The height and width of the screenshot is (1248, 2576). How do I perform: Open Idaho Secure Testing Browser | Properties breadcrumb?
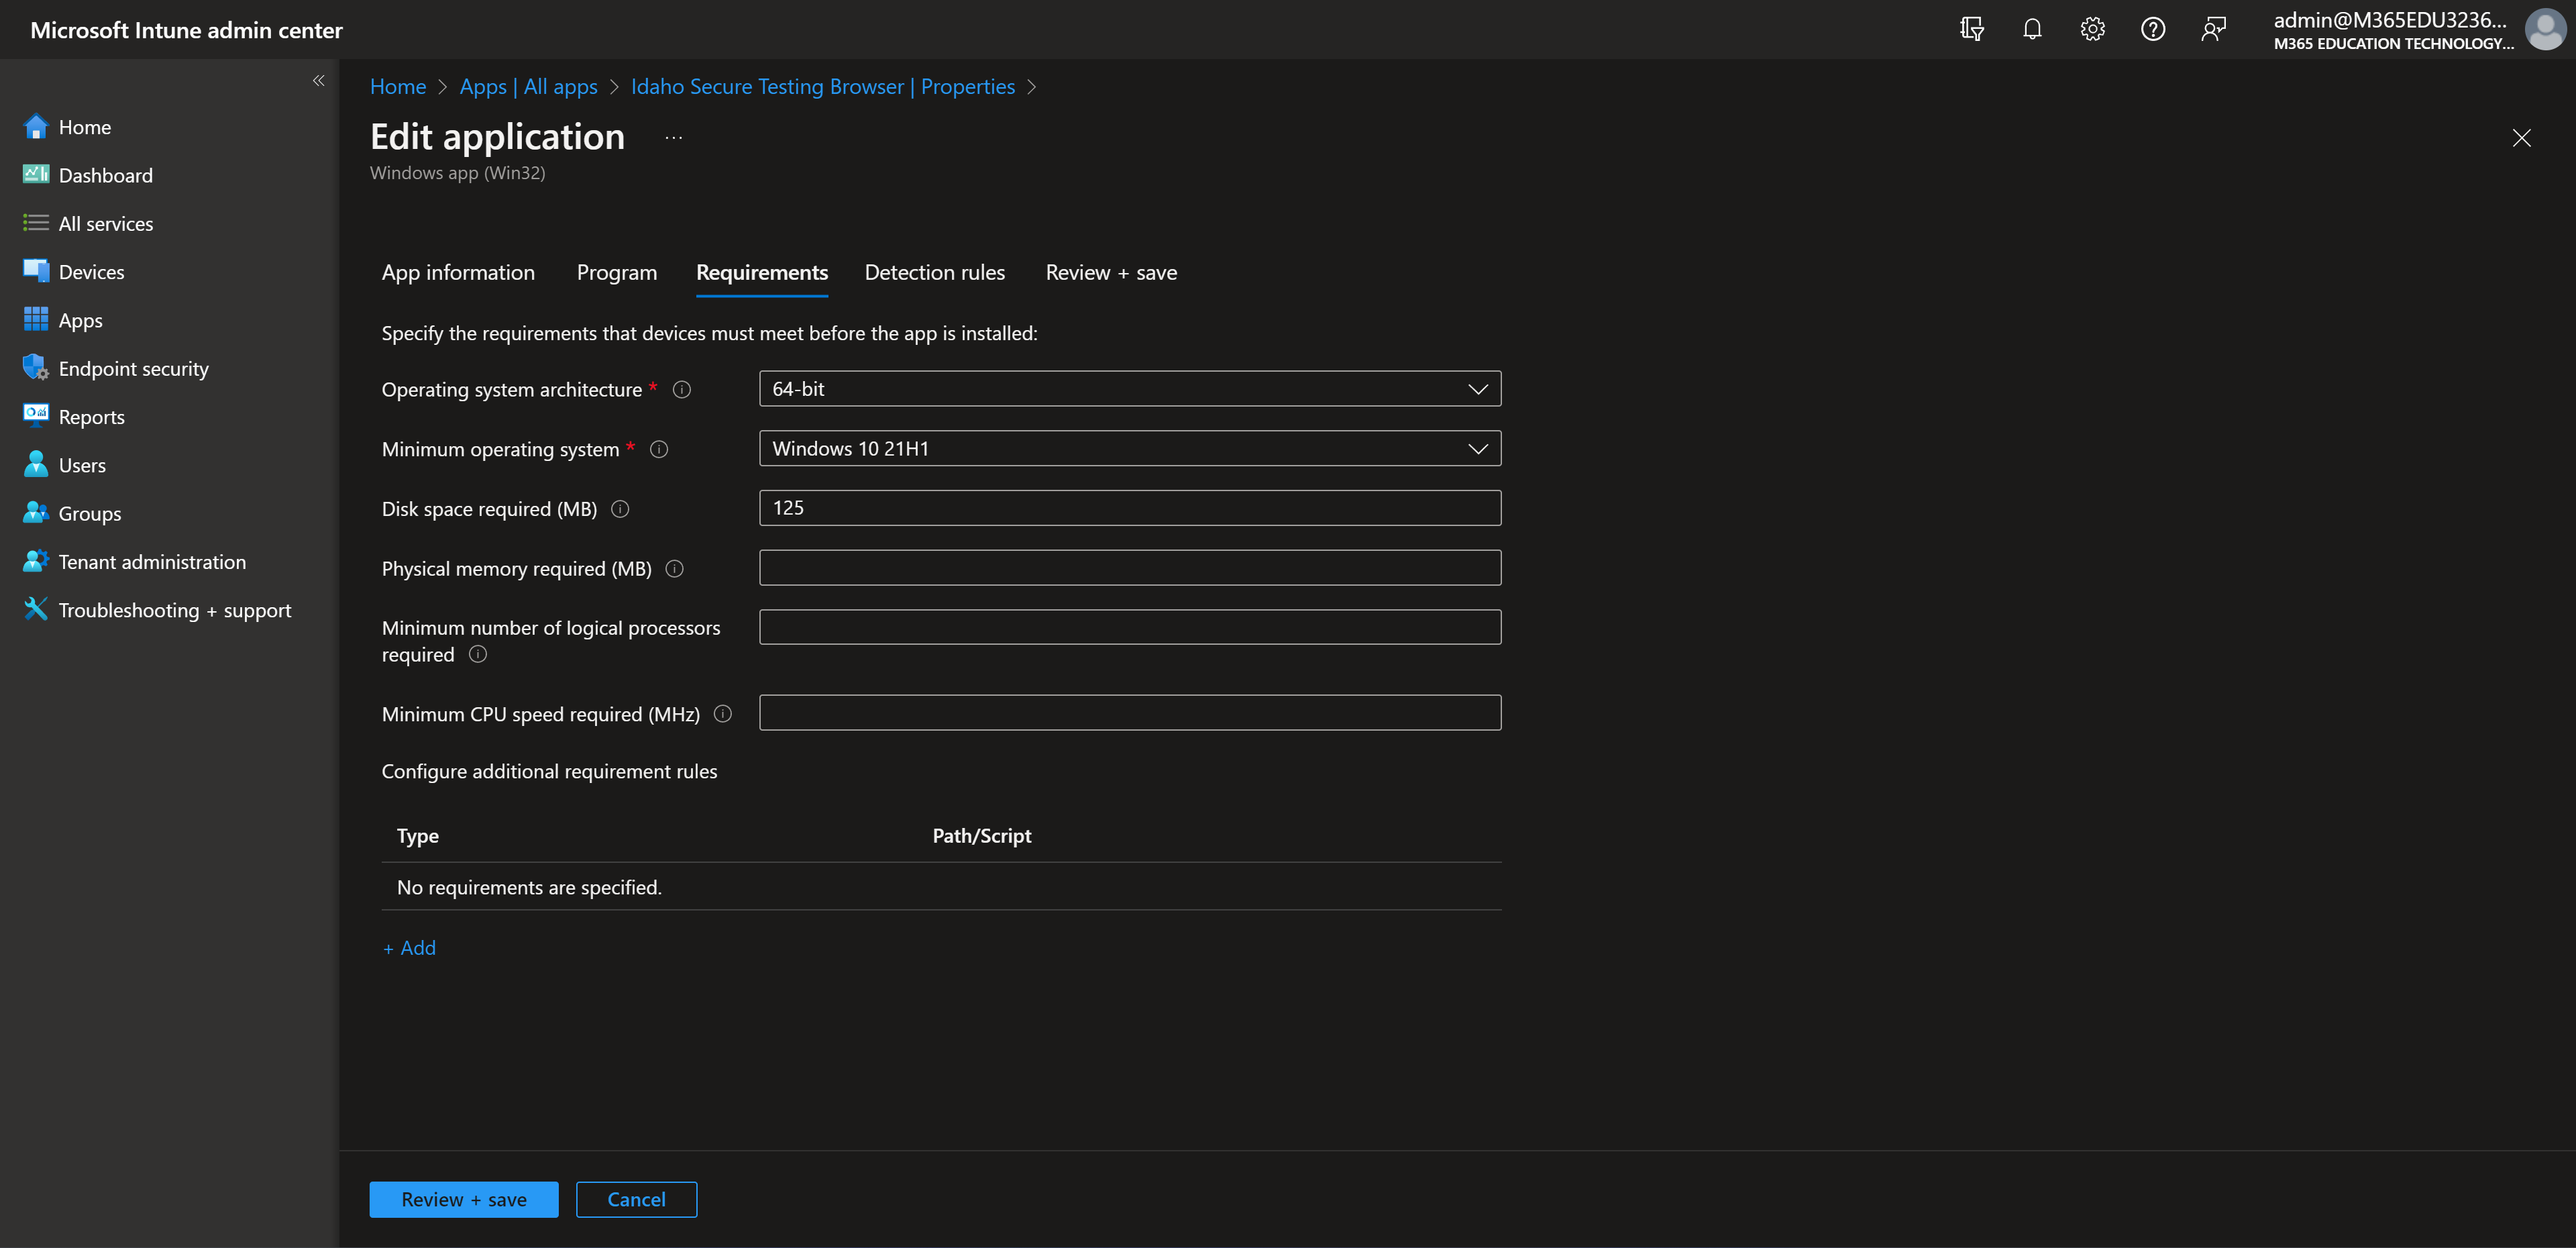click(x=823, y=87)
